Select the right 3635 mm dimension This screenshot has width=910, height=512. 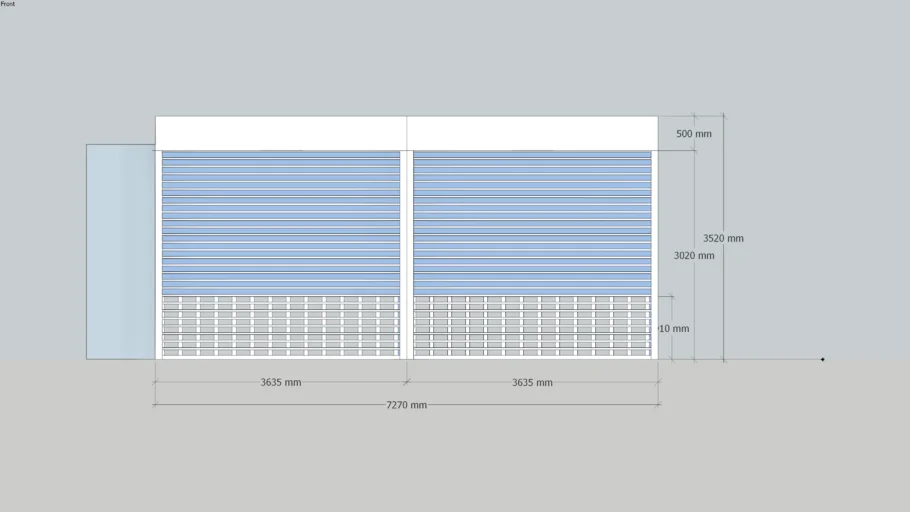[x=532, y=382]
